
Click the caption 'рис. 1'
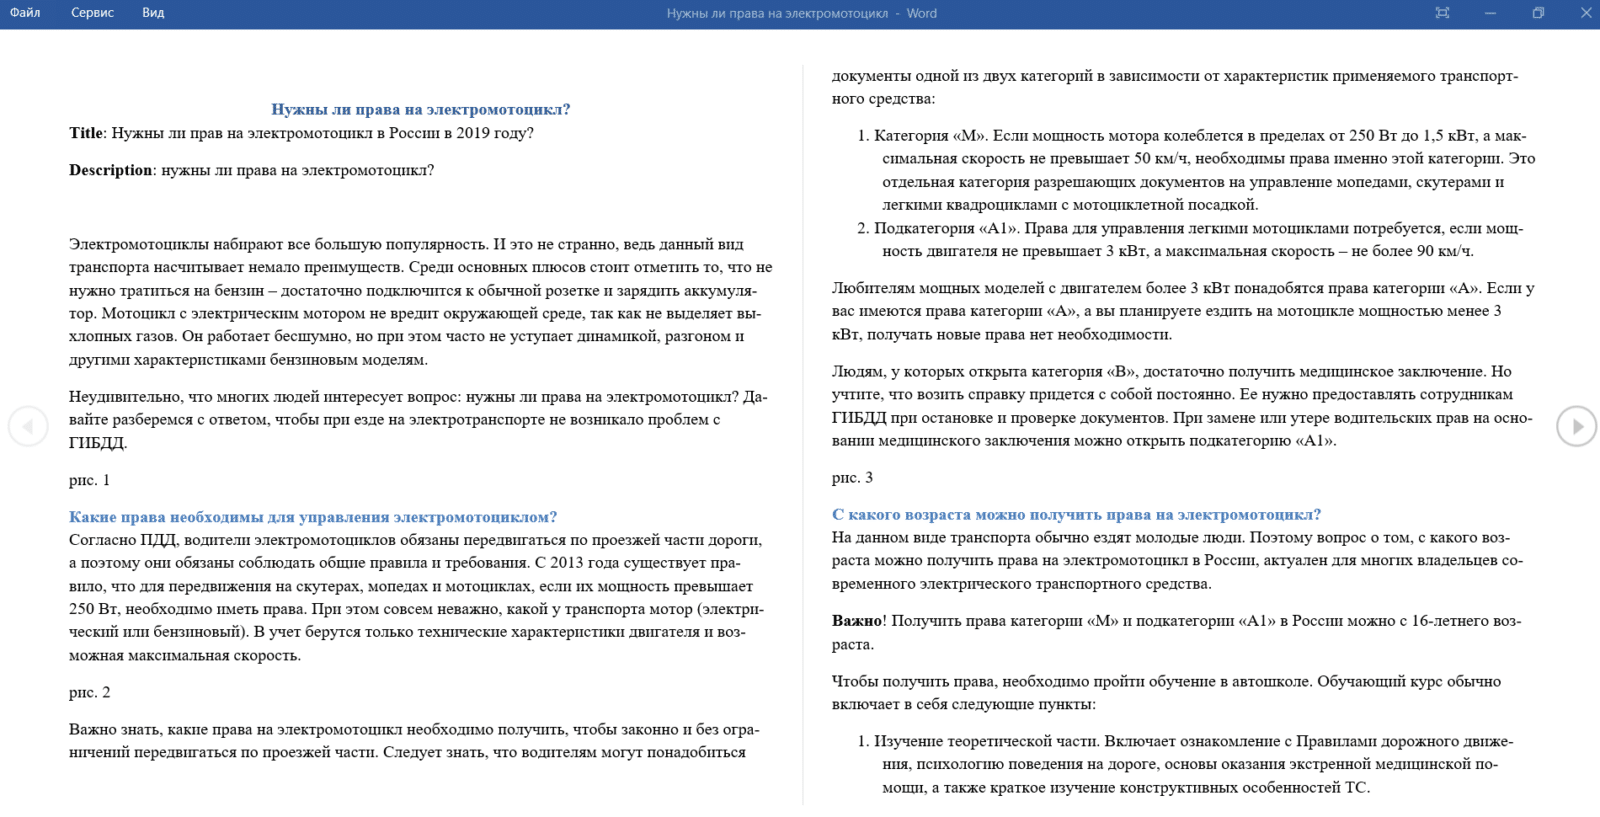pyautogui.click(x=89, y=480)
